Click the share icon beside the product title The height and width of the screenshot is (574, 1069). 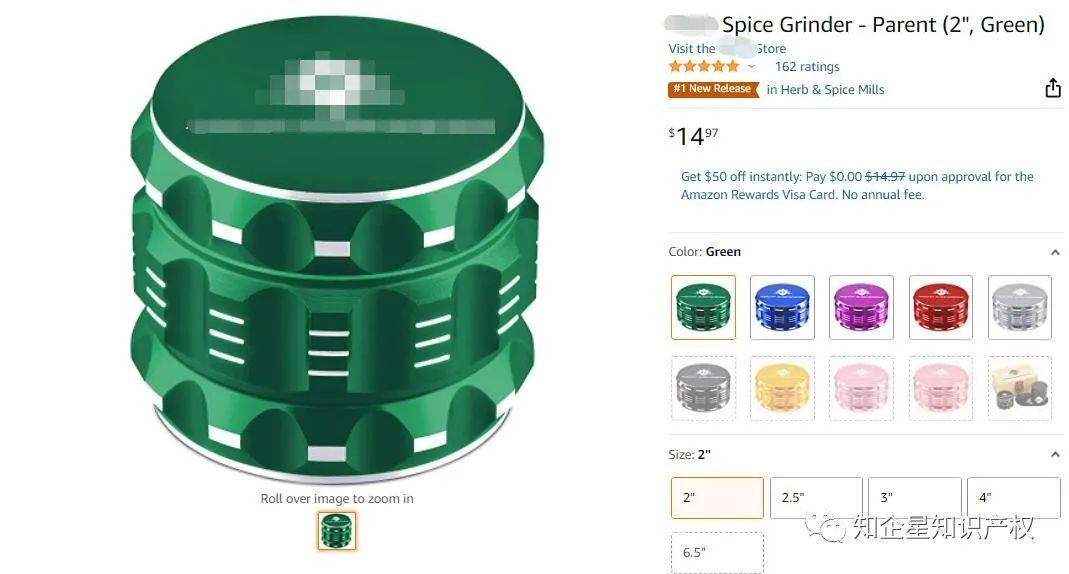click(1053, 88)
